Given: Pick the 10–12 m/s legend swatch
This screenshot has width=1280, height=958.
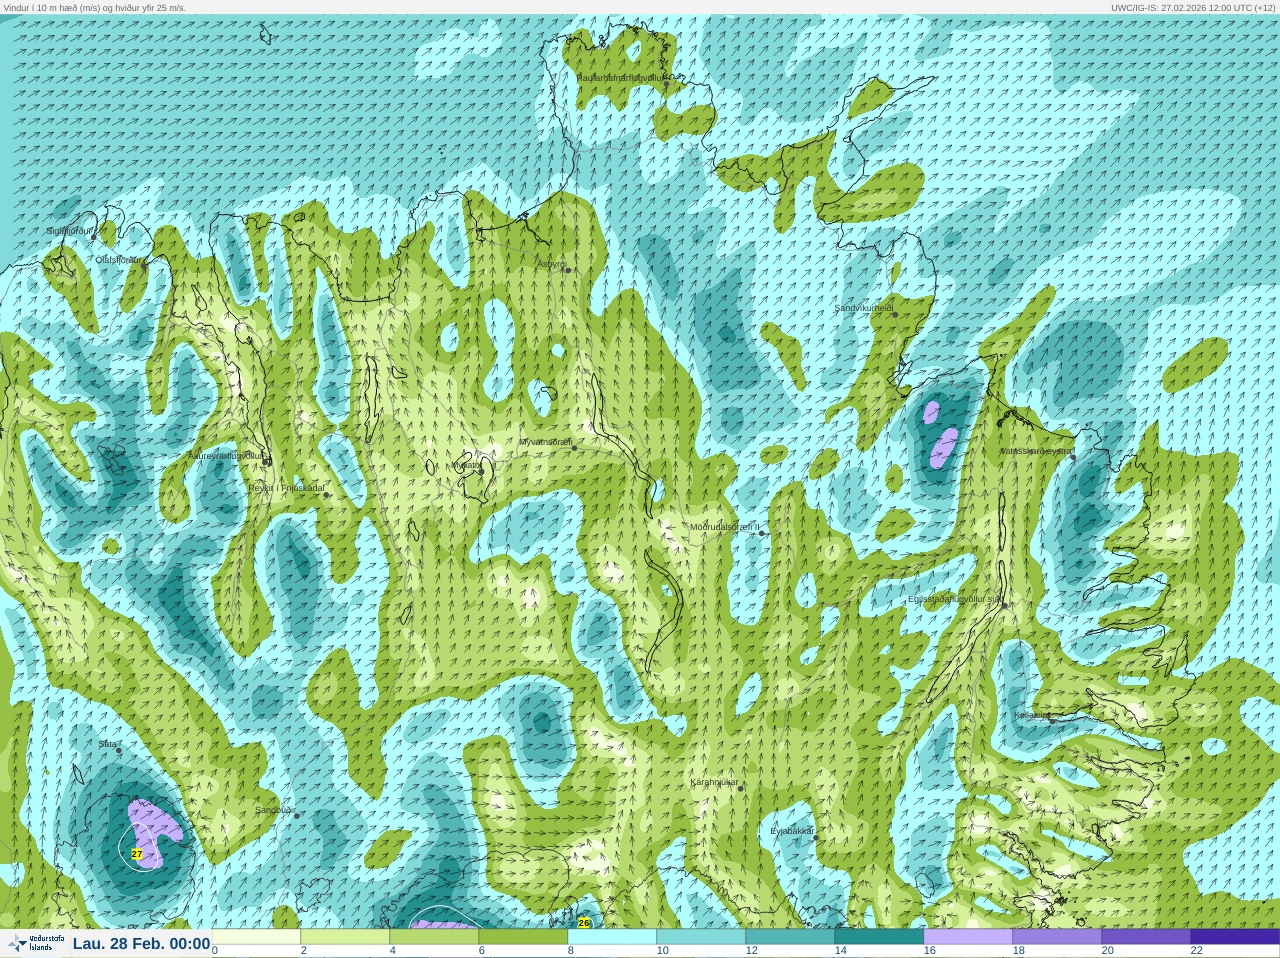Looking at the screenshot, I should [x=701, y=937].
